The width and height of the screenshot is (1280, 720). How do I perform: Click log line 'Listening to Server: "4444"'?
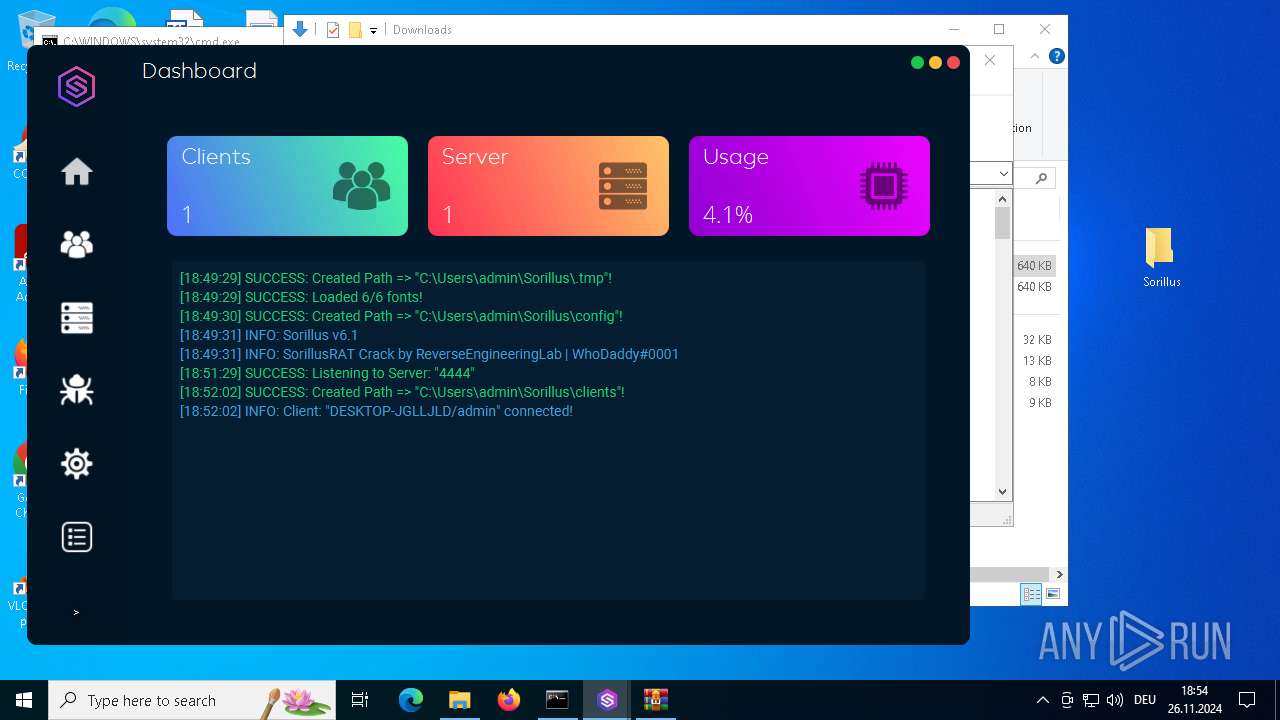point(327,373)
